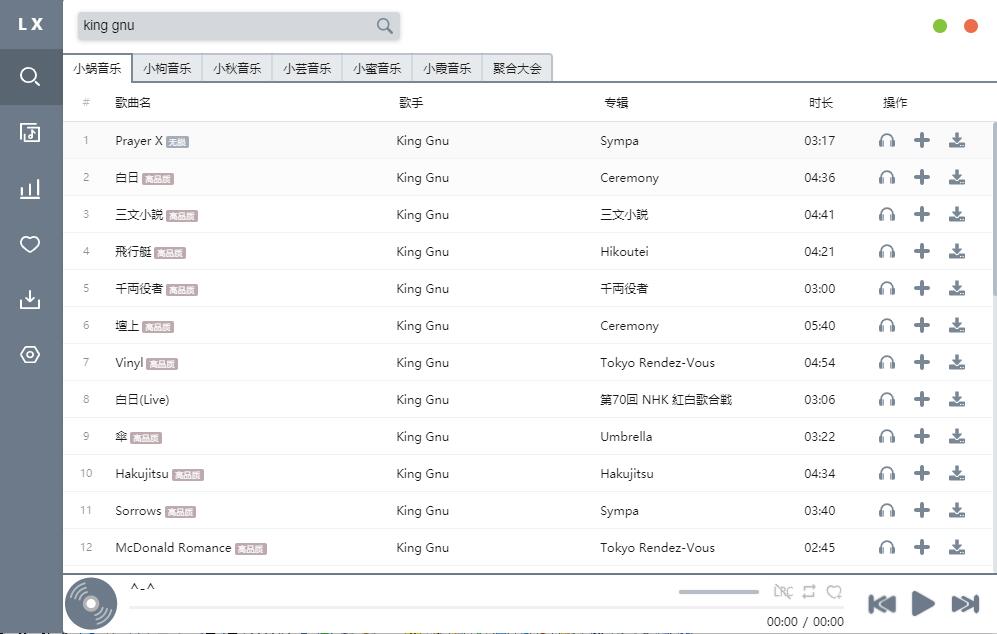Screen dimensions: 997x634
Task: Switch to the 小枸音乐 source tab
Action: tap(167, 69)
